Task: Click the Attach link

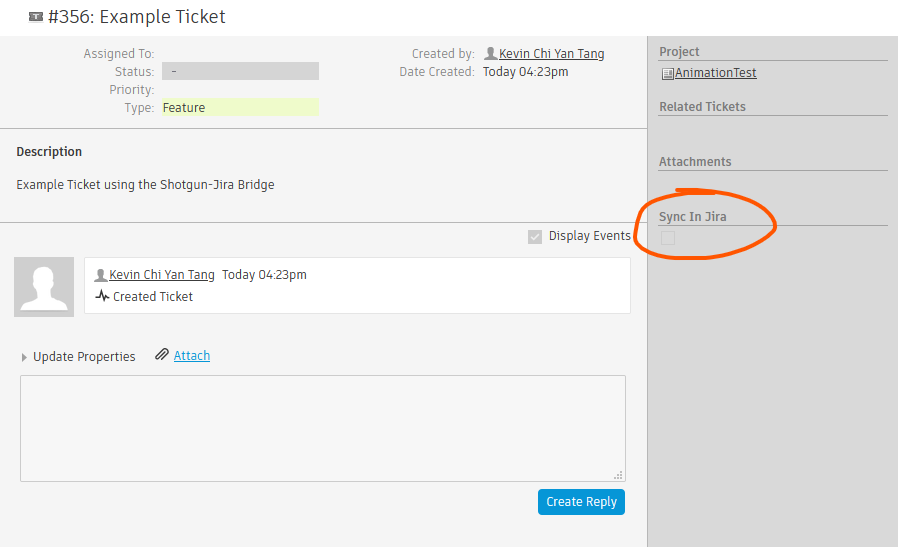Action: coord(192,355)
